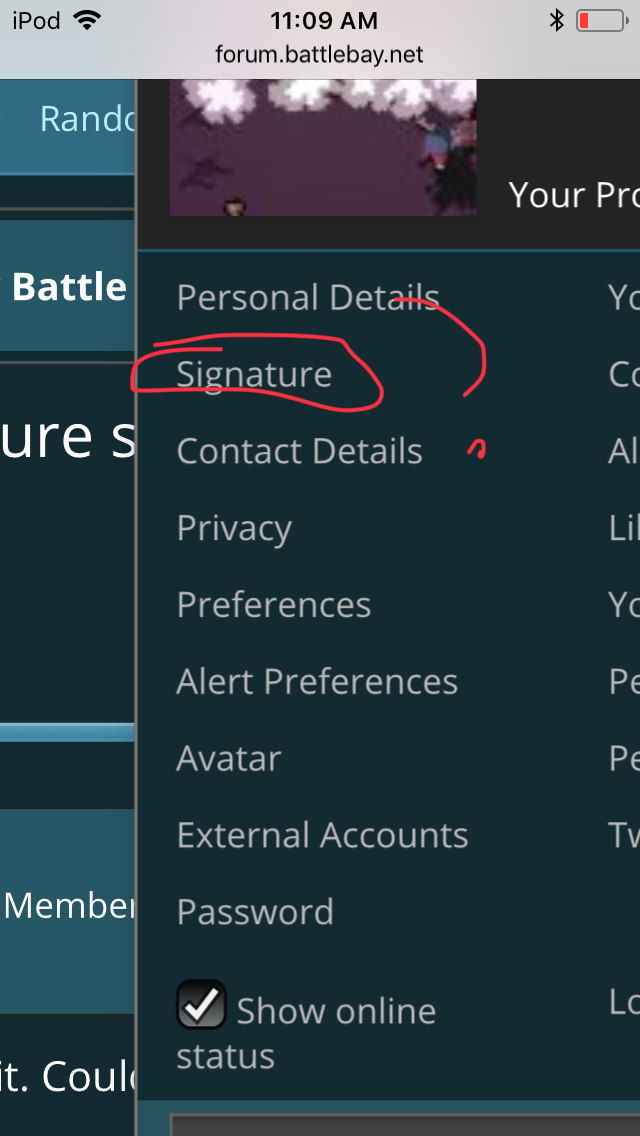640x1136 pixels.
Task: Open Alert Preferences
Action: point(317,682)
